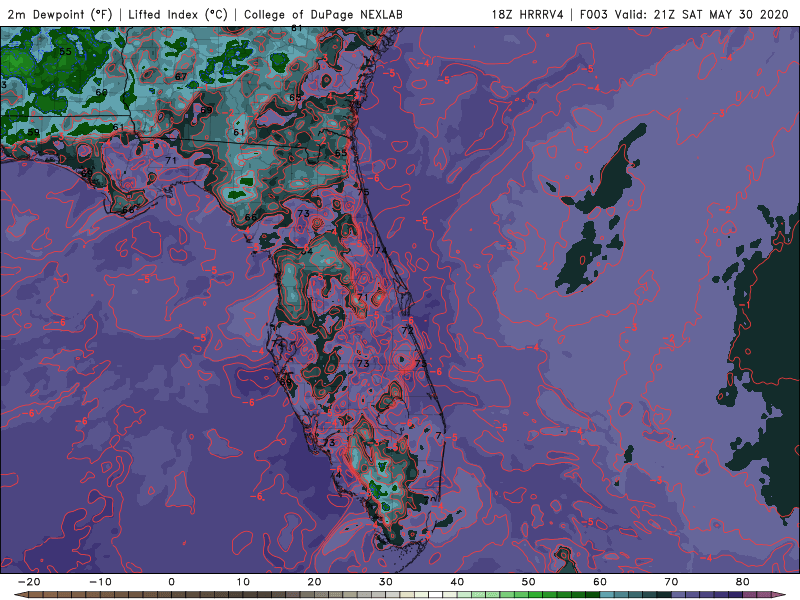Click the "70" color scale label
Viewport: 800px width, 600px height.
pyautogui.click(x=671, y=582)
